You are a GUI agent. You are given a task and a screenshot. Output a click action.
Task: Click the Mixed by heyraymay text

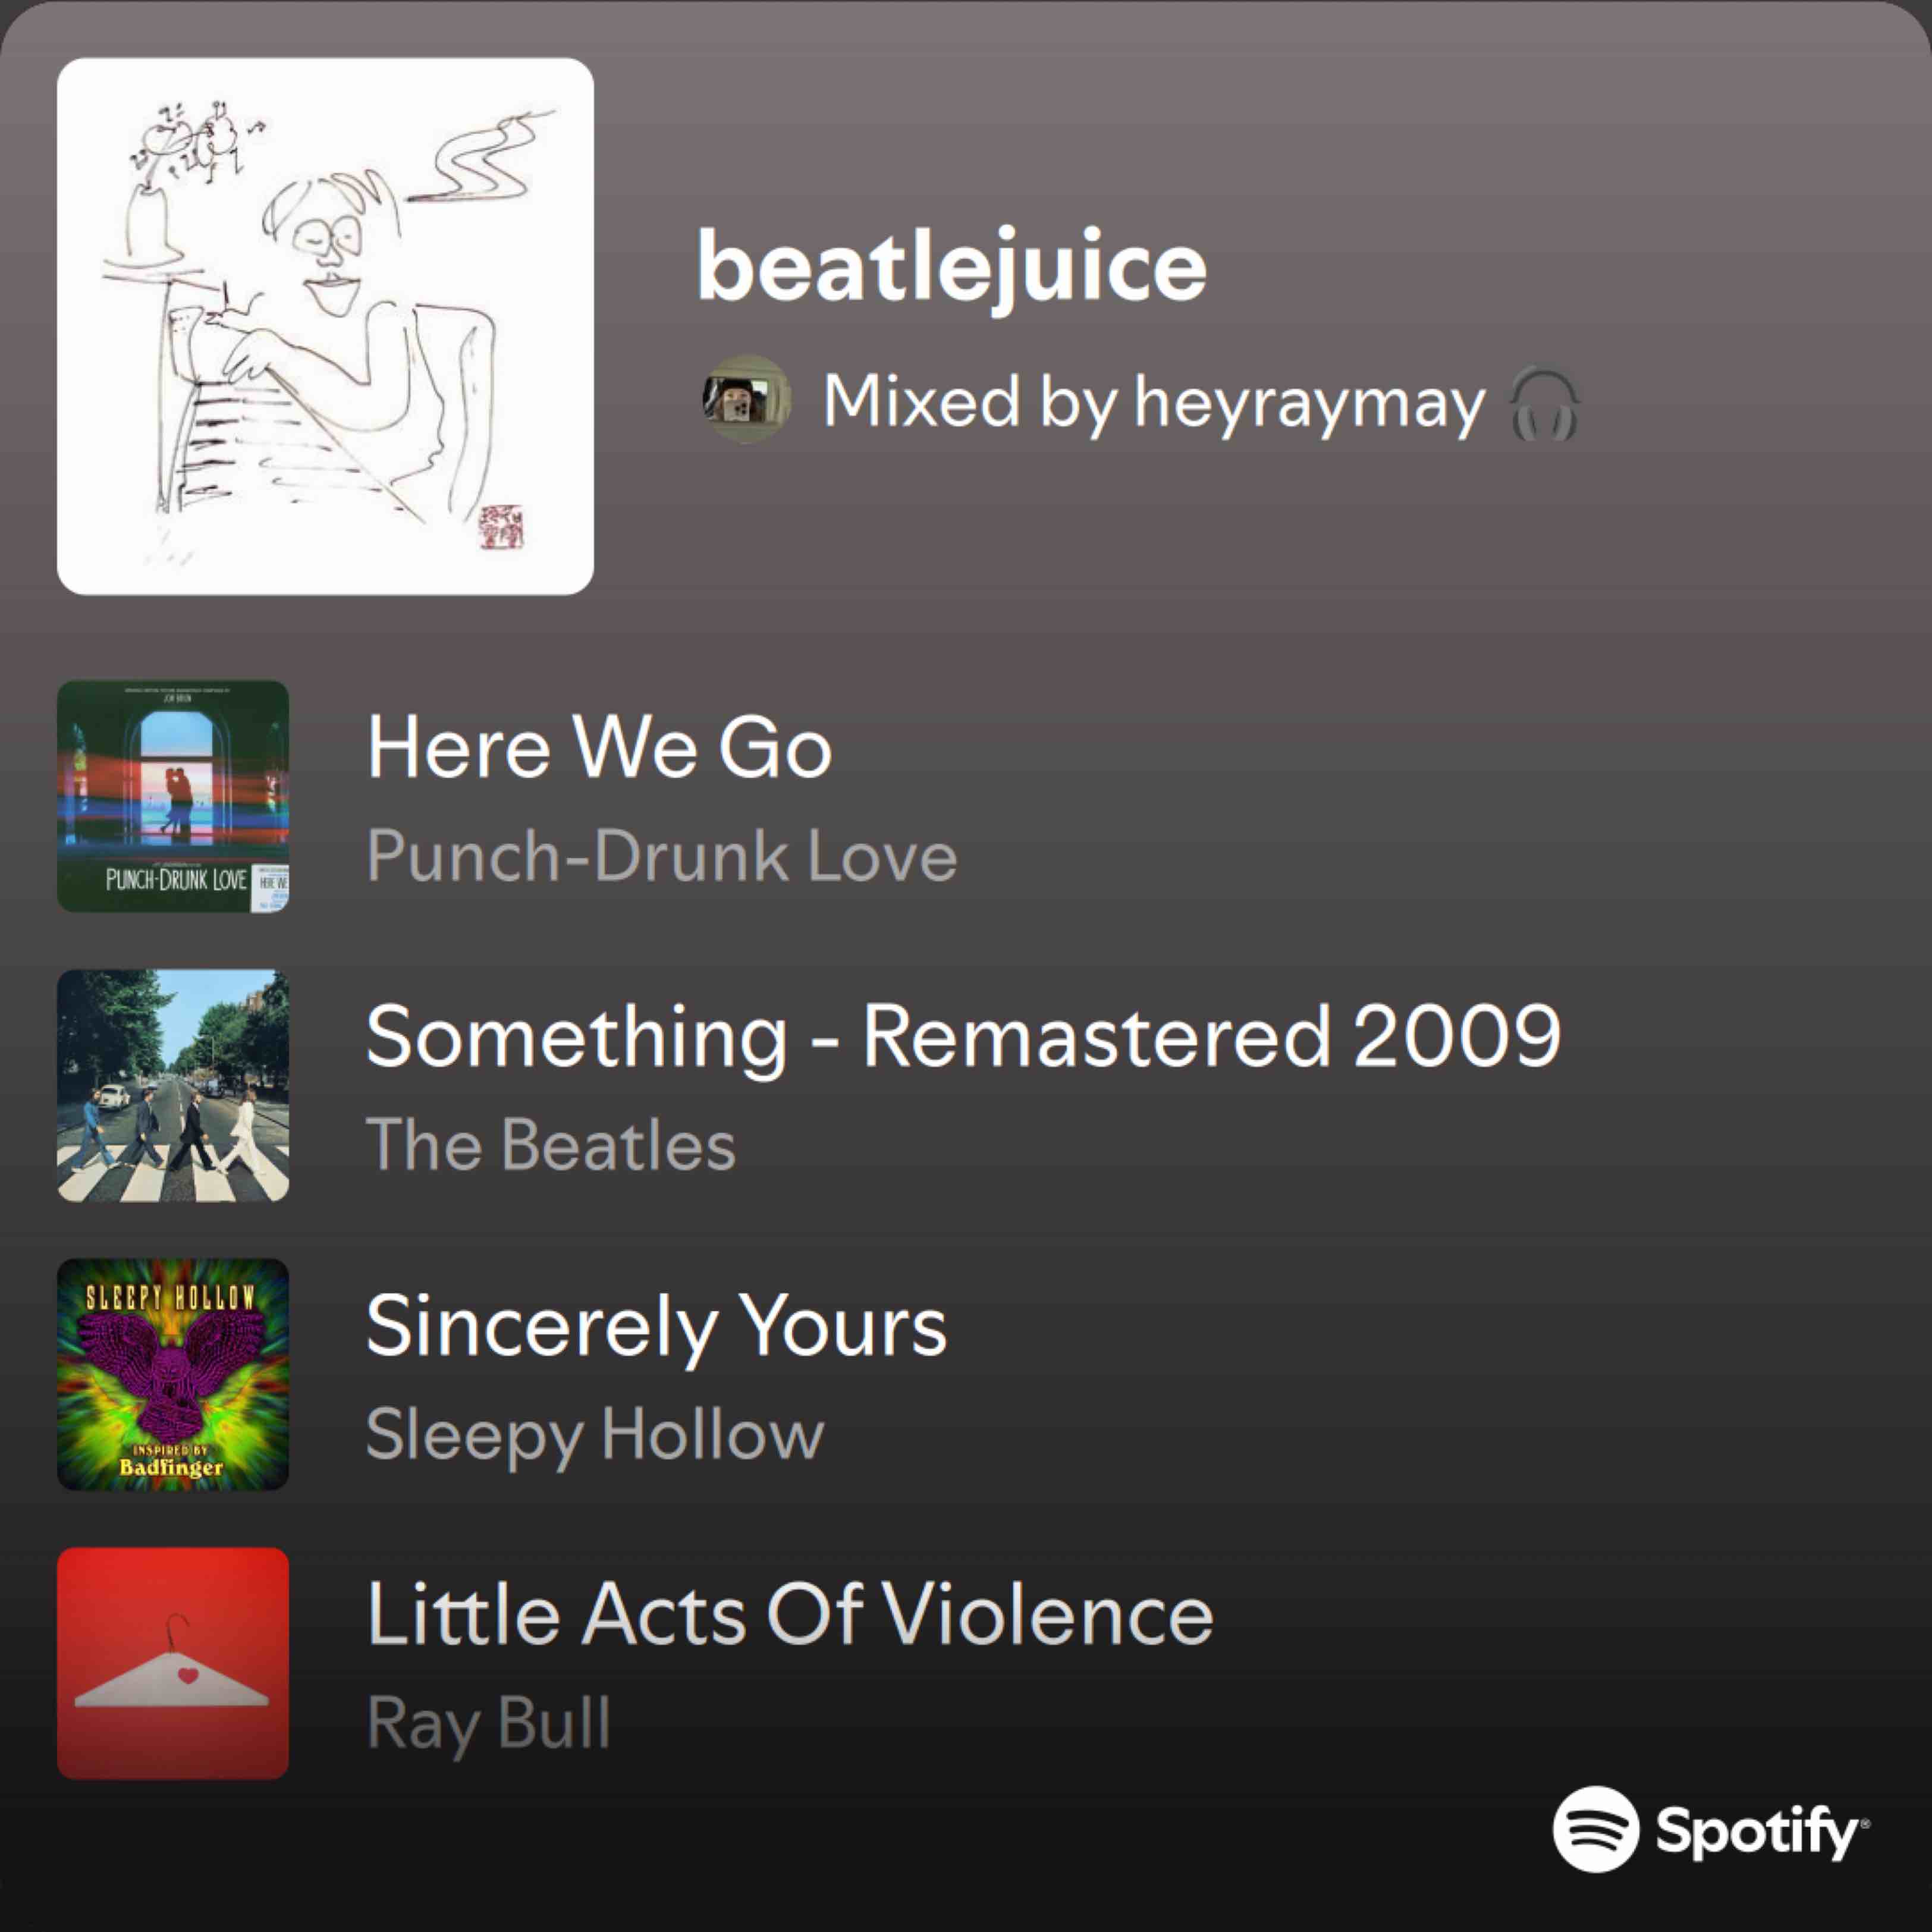coord(1153,403)
